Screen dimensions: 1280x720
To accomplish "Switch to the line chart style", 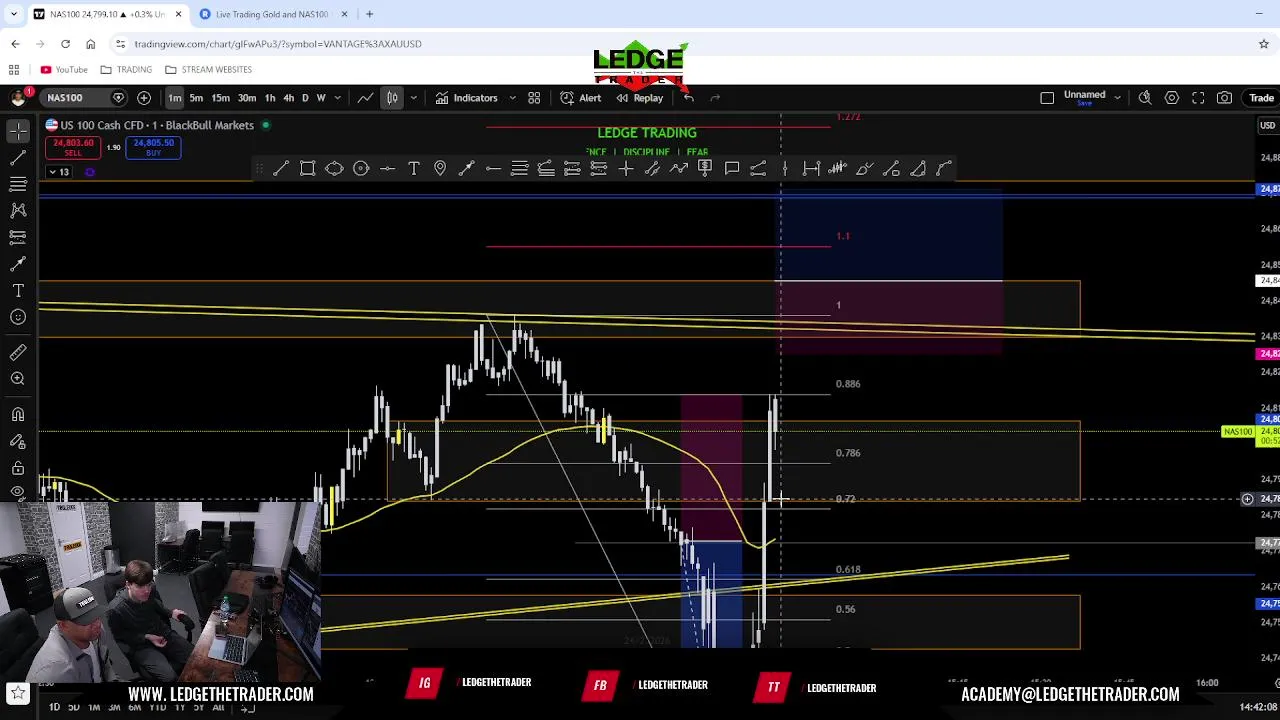I will click(x=366, y=98).
